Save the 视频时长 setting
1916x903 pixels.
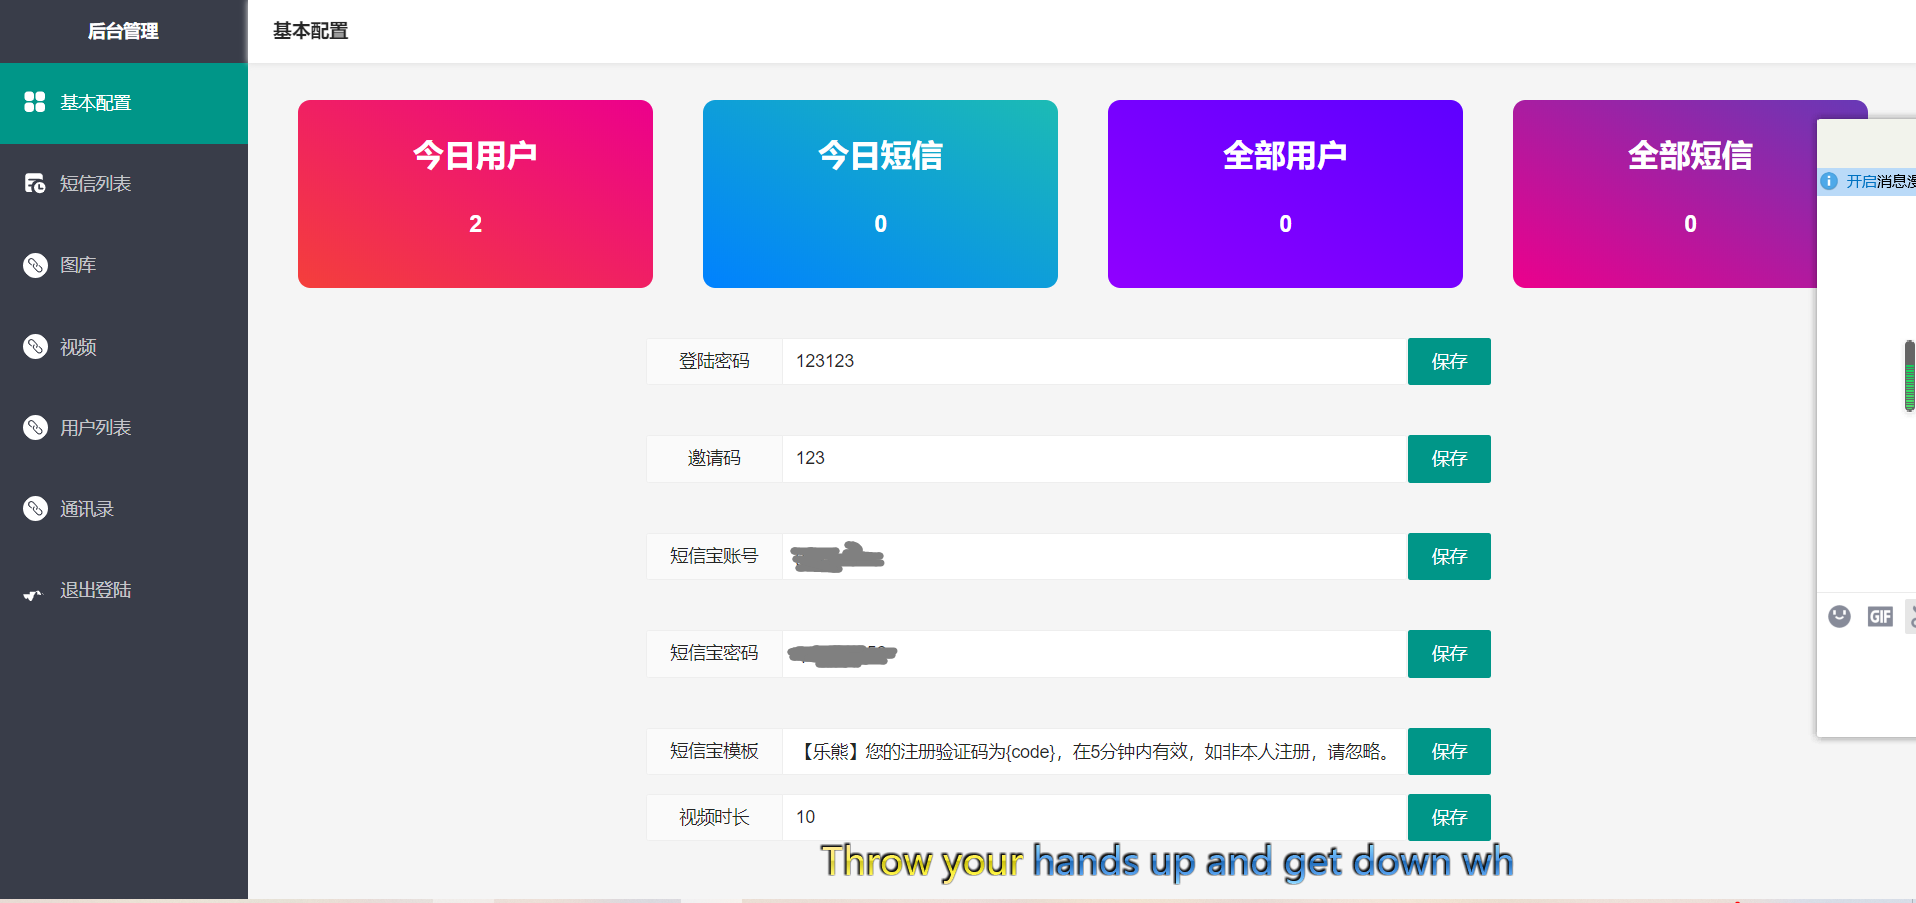[1448, 817]
